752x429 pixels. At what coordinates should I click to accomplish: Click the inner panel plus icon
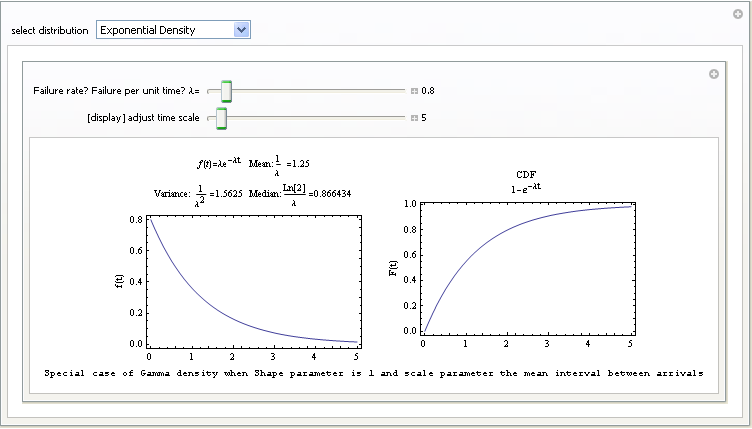pyautogui.click(x=713, y=74)
